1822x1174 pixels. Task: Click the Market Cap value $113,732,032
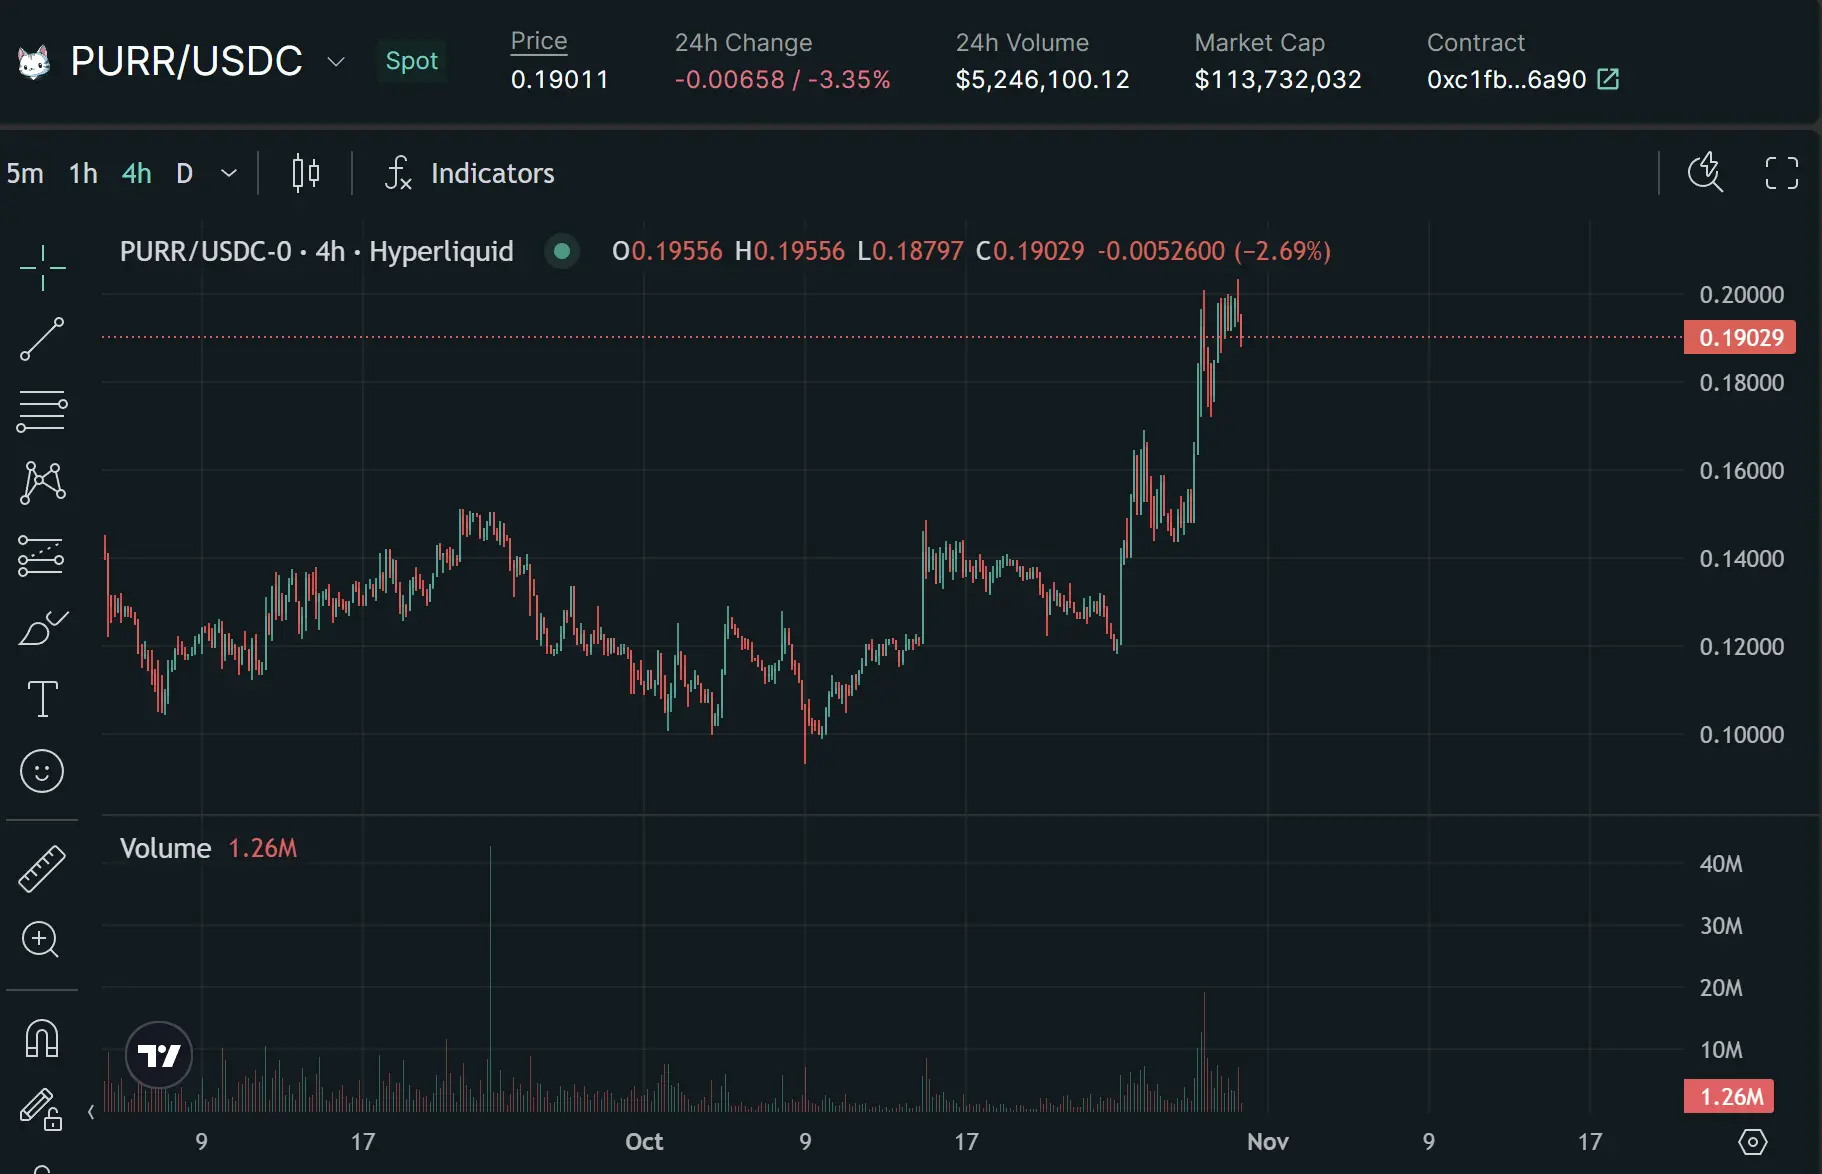[x=1278, y=79]
